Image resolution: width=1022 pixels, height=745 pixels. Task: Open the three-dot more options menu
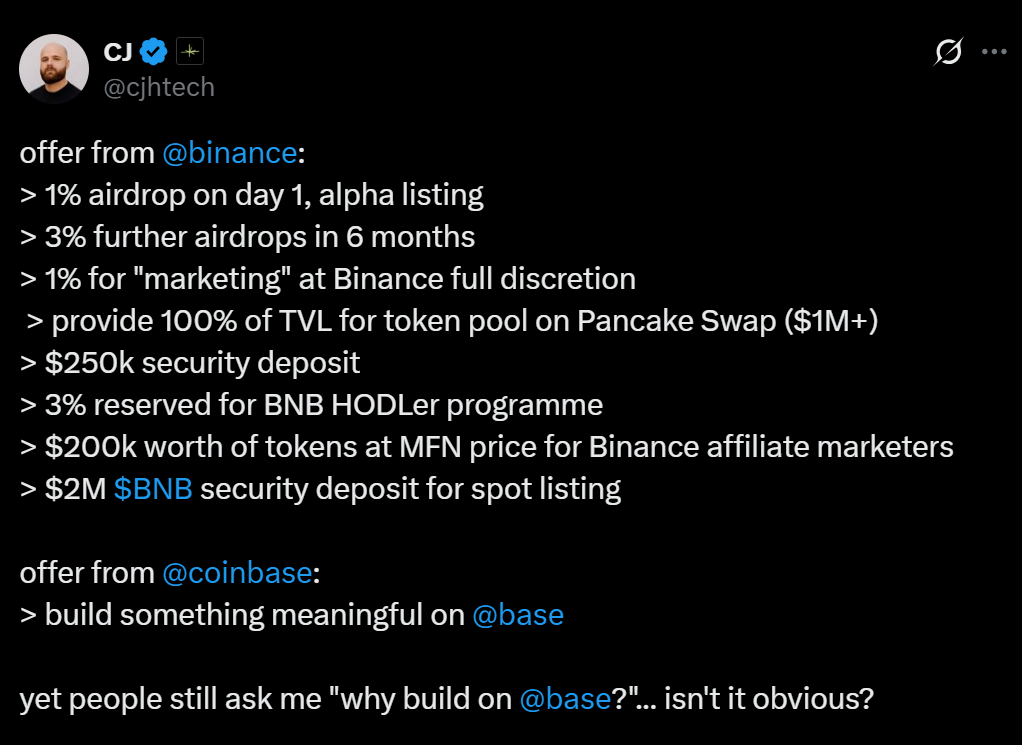coord(994,52)
